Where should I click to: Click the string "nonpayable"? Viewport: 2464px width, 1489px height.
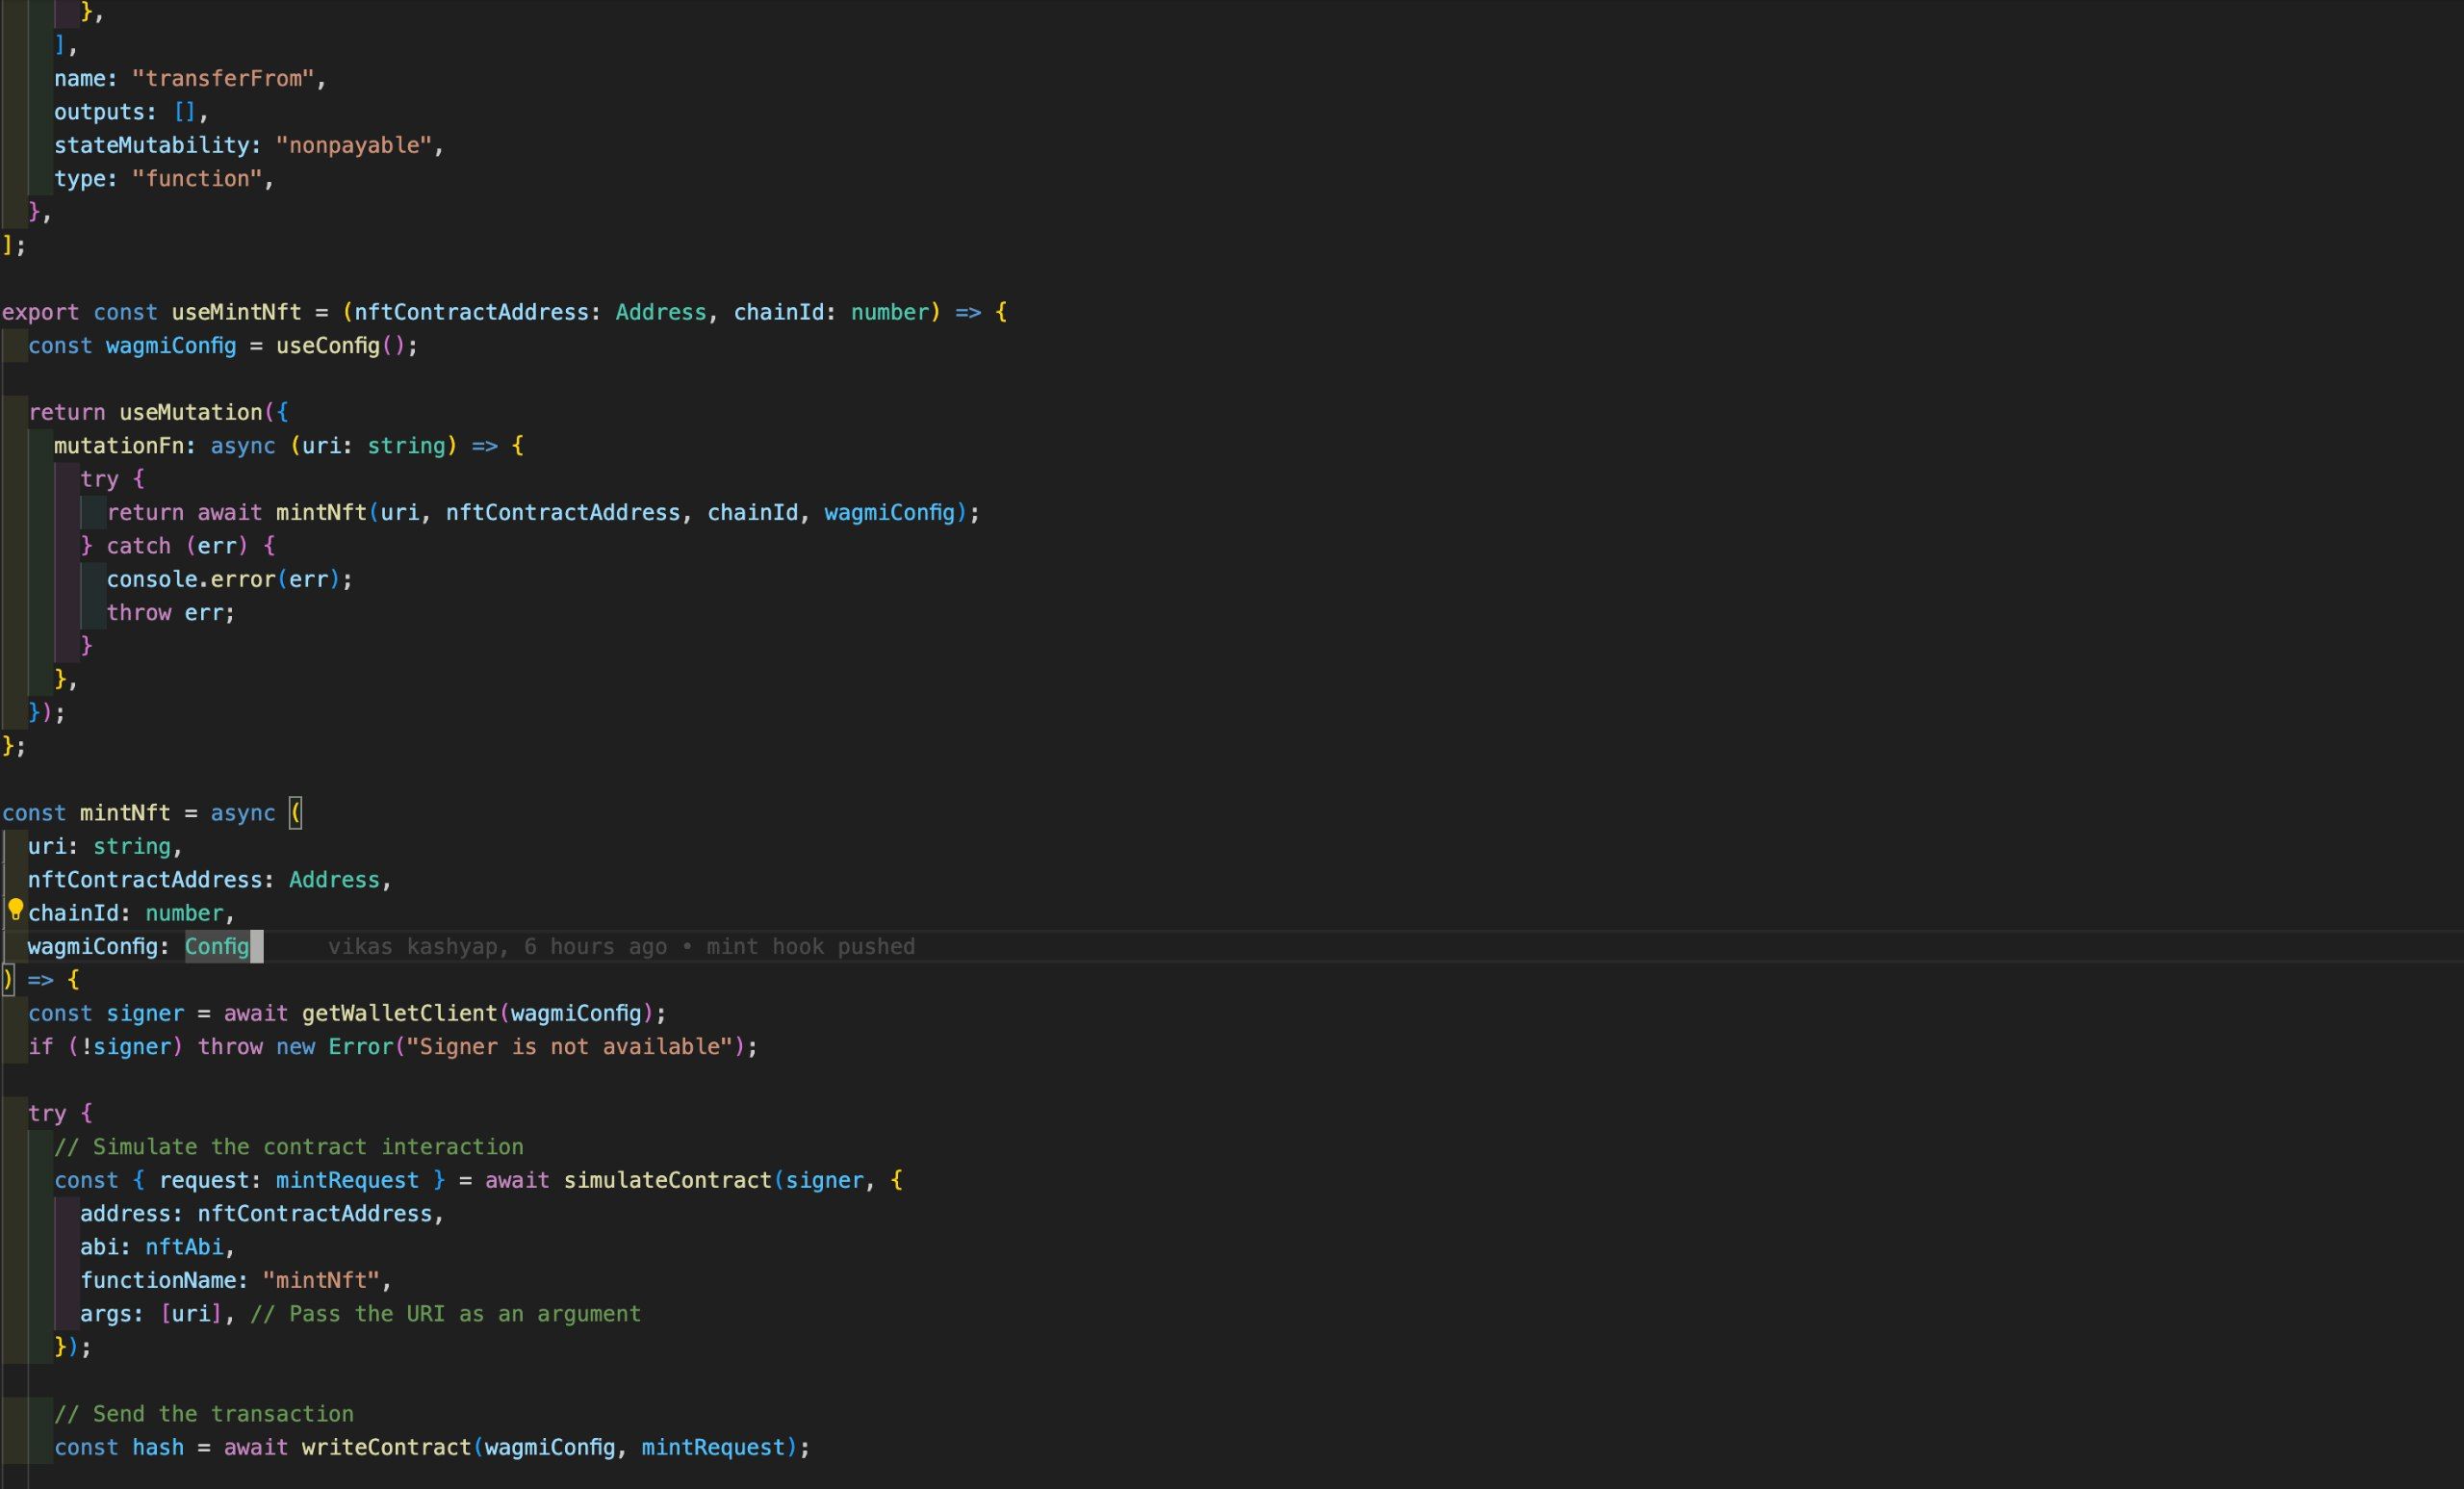pyautogui.click(x=354, y=145)
